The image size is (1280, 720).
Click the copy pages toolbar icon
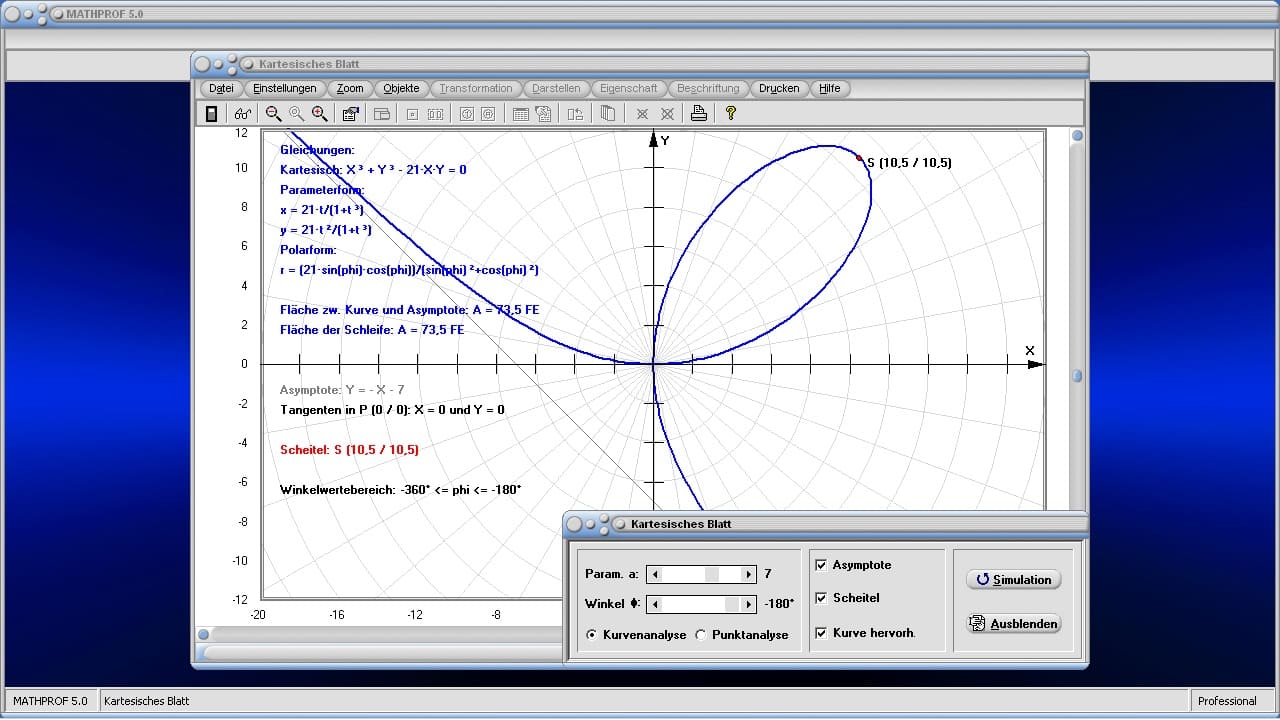(x=608, y=114)
